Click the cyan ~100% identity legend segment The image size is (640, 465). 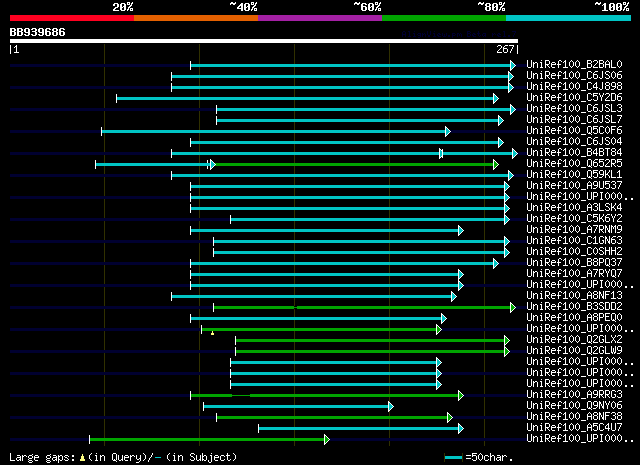click(x=569, y=18)
